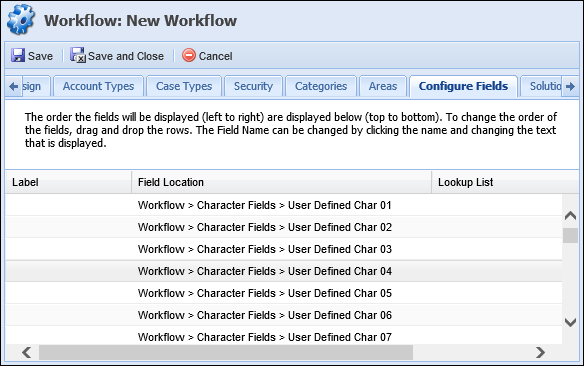The height and width of the screenshot is (366, 584).
Task: Click horizontal scrollbar left arrow
Action: pos(26,352)
